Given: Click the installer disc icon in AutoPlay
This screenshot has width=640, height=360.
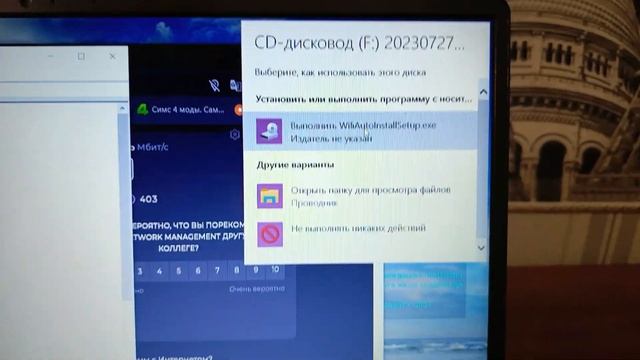Looking at the screenshot, I should [x=269, y=131].
